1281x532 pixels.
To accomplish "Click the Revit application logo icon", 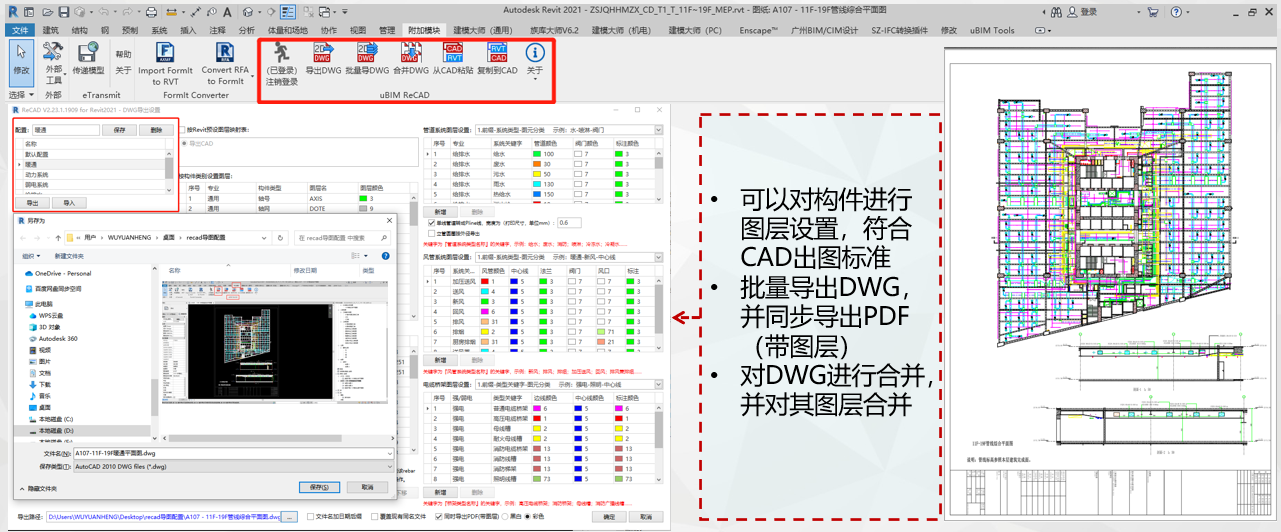I will point(12,12).
